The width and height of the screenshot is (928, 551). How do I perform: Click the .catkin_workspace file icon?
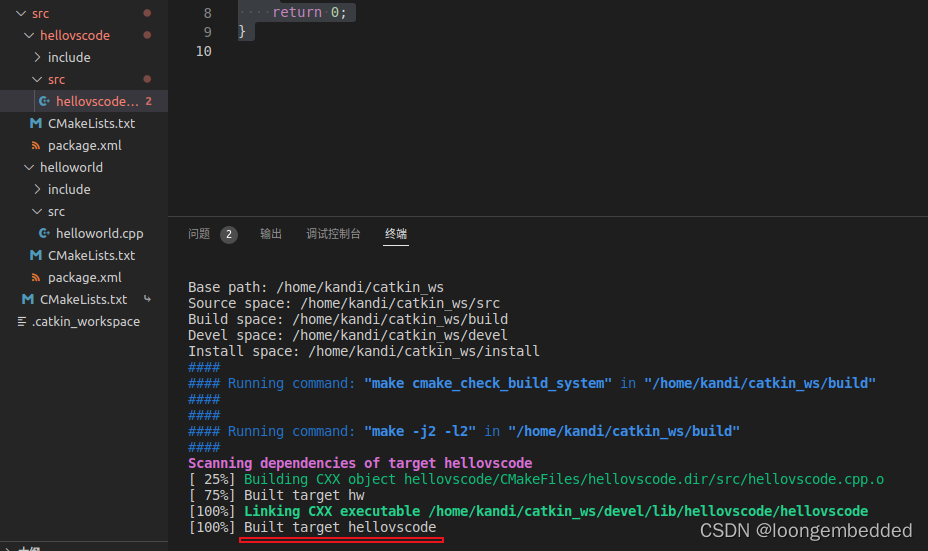tap(22, 321)
